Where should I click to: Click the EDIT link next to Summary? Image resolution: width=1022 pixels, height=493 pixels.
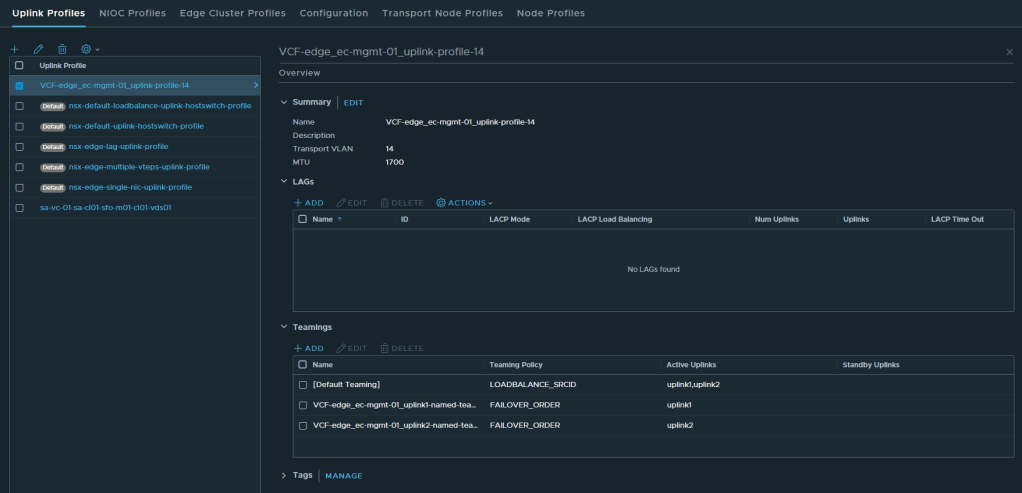tap(354, 103)
